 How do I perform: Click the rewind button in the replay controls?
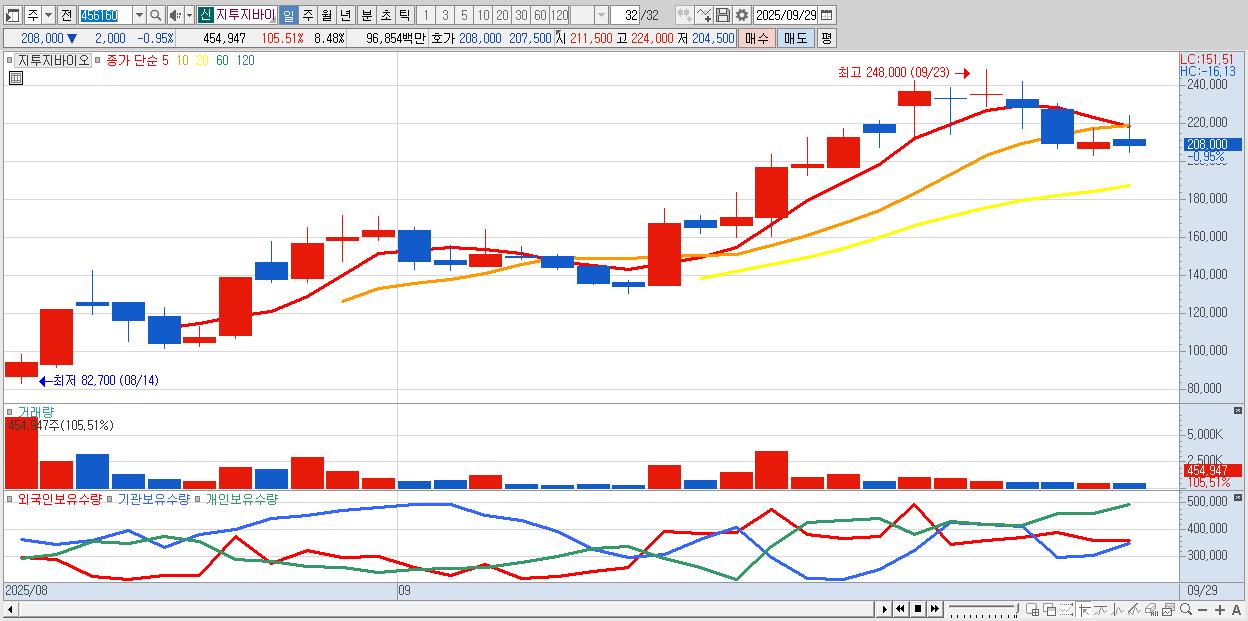click(900, 609)
